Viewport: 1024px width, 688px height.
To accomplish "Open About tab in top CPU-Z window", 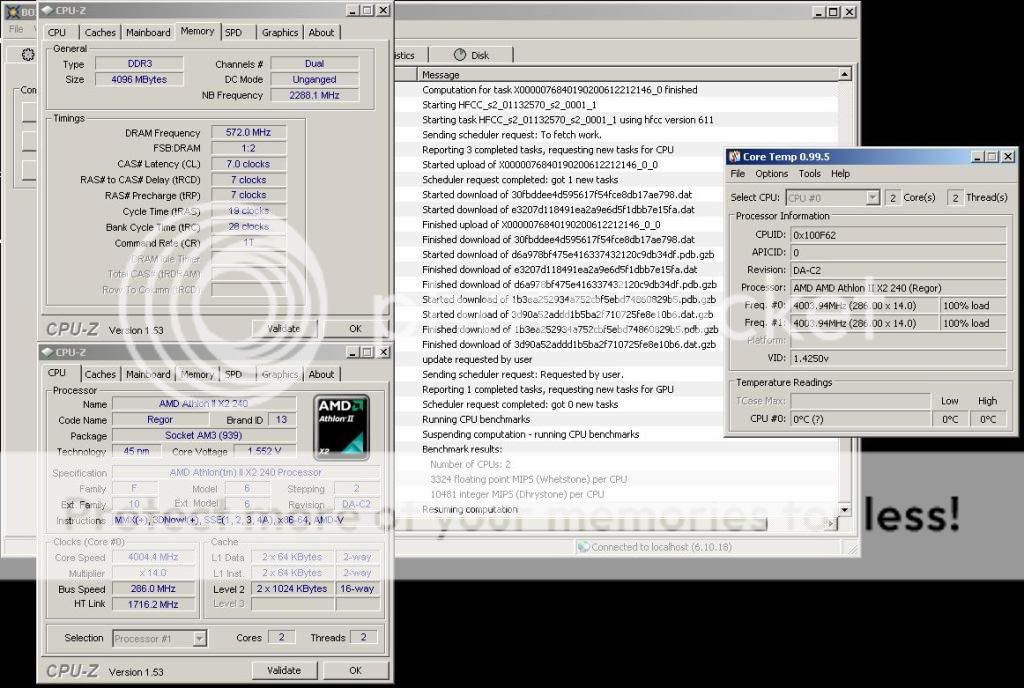I will click(x=321, y=32).
